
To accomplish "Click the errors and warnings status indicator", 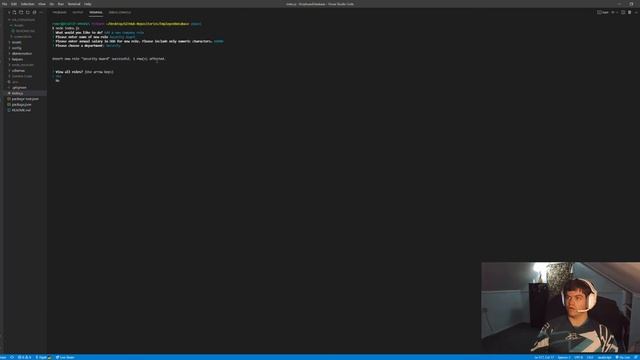I will click(x=24, y=358).
